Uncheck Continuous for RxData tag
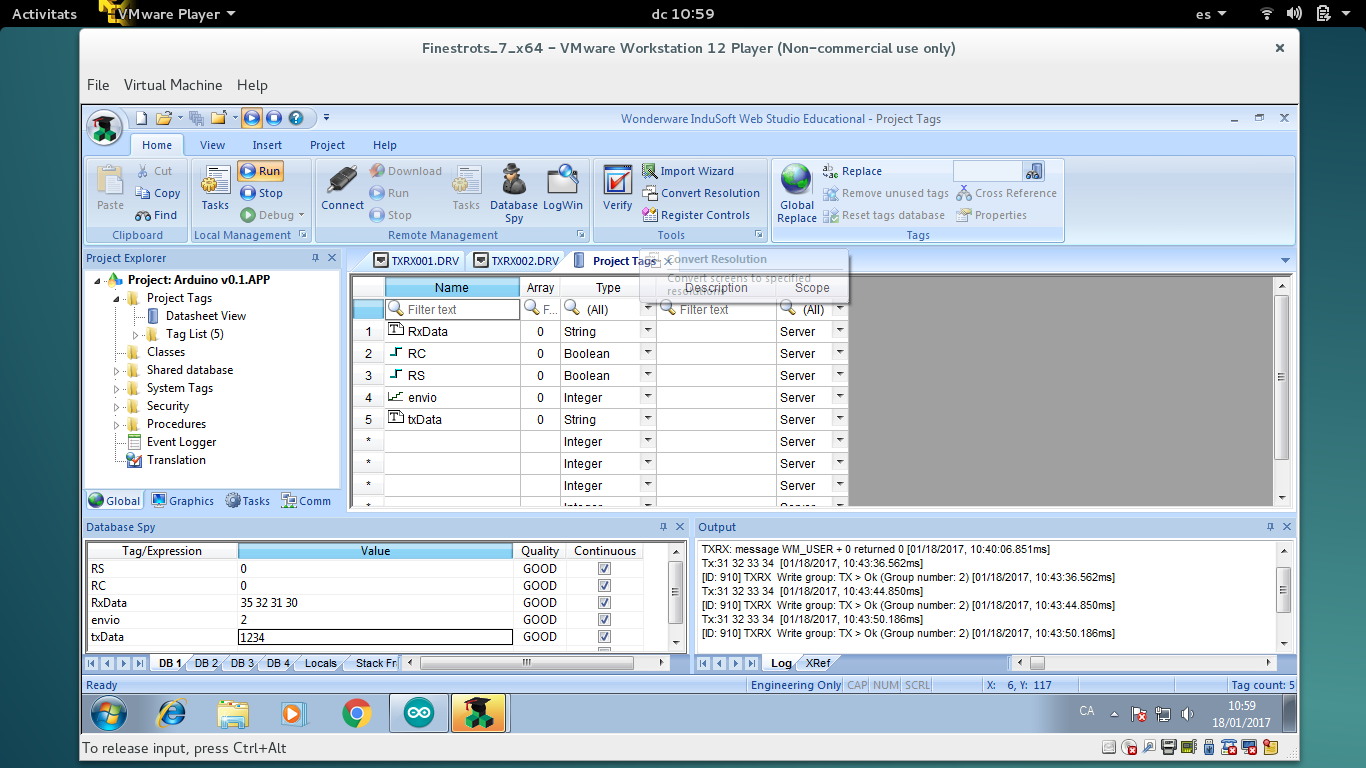 coord(604,603)
